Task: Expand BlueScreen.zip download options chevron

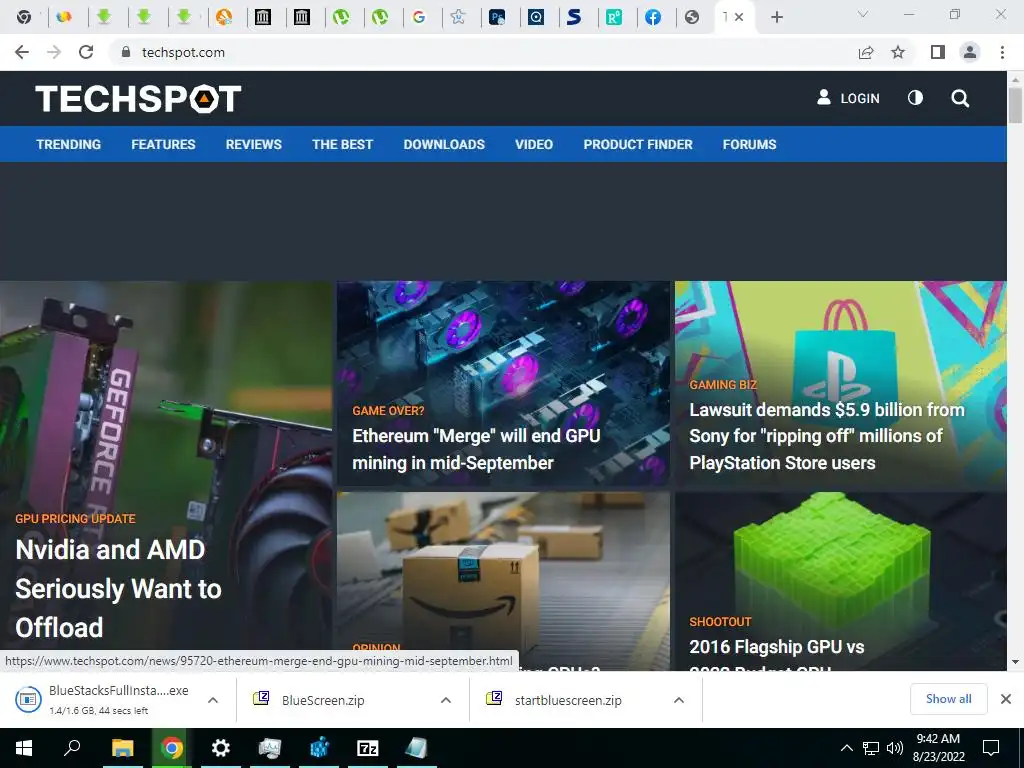Action: click(445, 700)
